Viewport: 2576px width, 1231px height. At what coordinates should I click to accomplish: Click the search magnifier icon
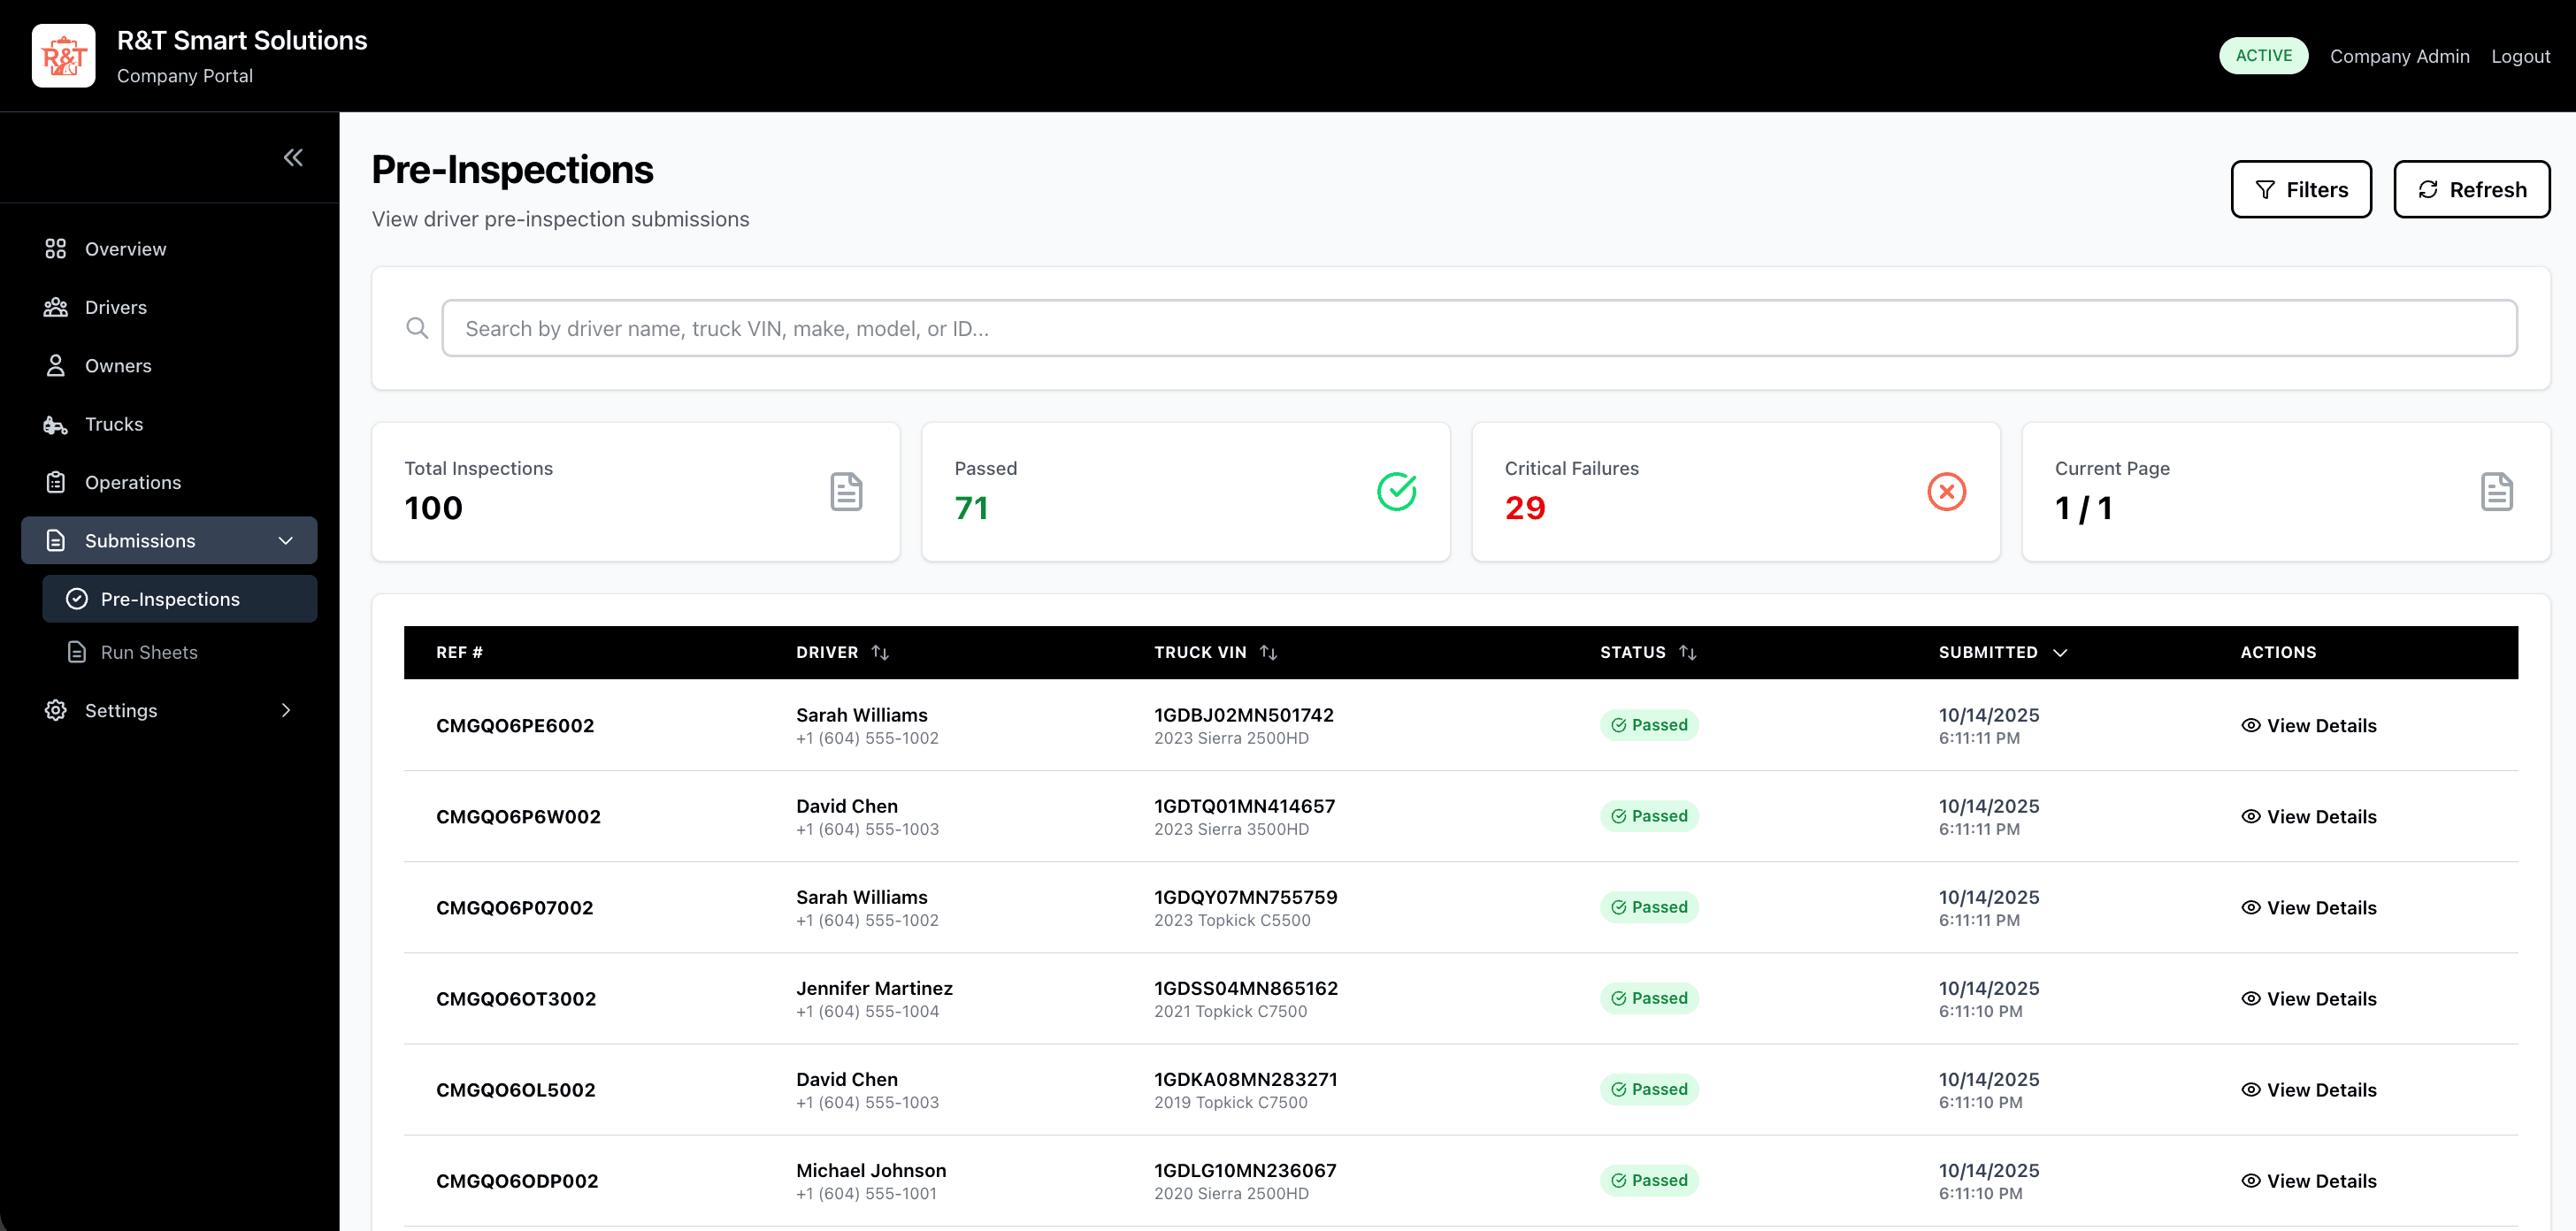coord(417,327)
